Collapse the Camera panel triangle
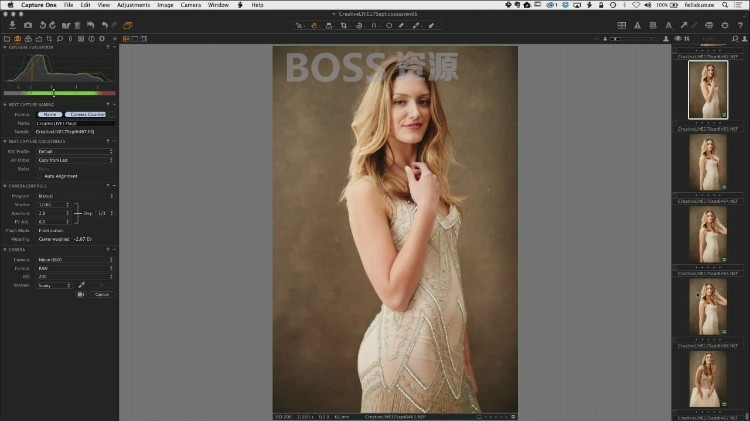The image size is (750, 421). 5,249
